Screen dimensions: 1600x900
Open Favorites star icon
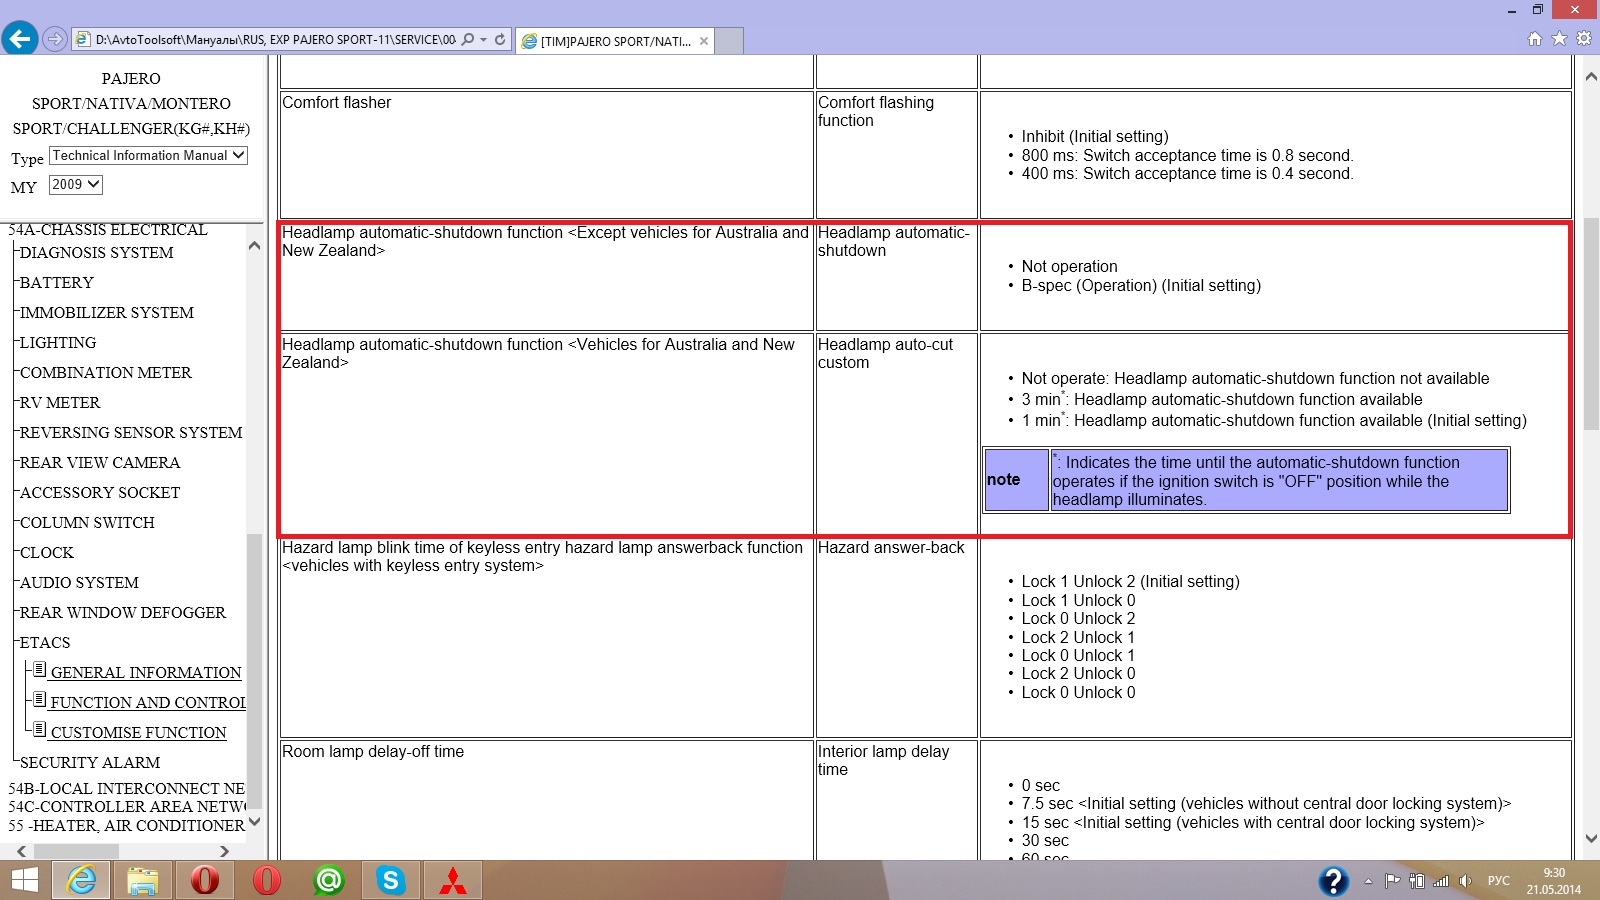pos(1559,39)
